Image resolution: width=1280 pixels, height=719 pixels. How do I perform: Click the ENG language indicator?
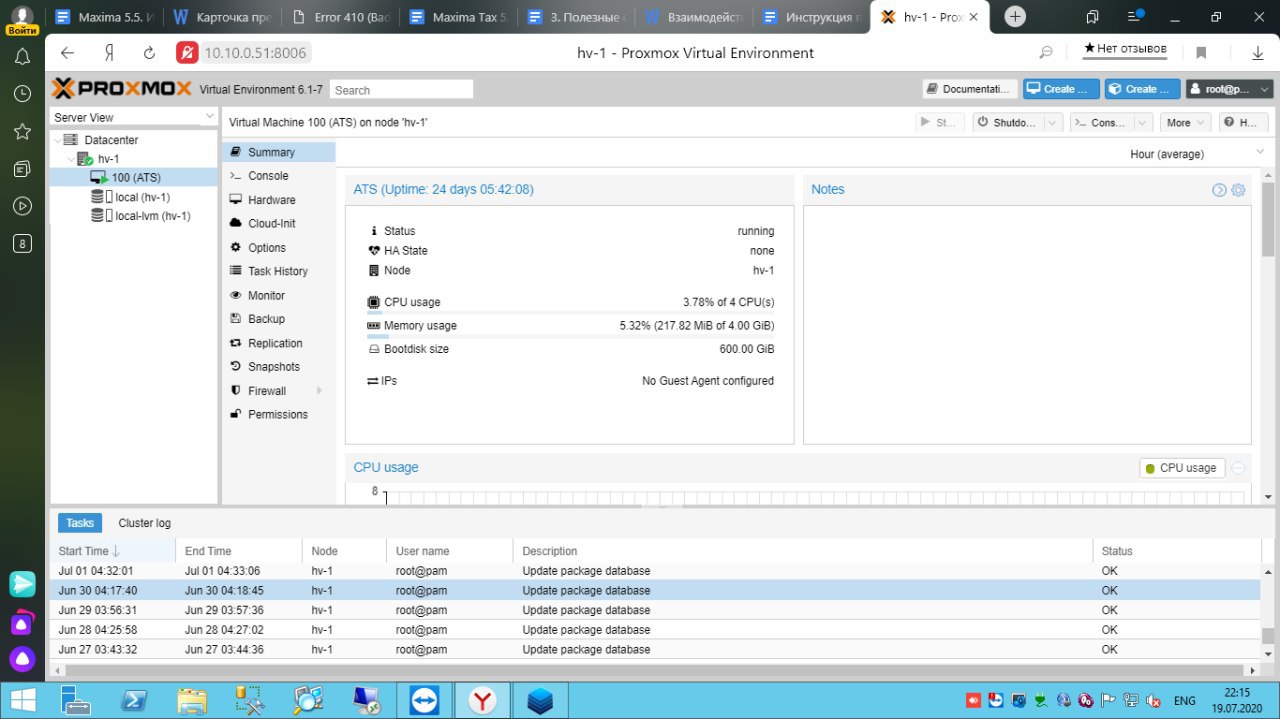[1184, 701]
